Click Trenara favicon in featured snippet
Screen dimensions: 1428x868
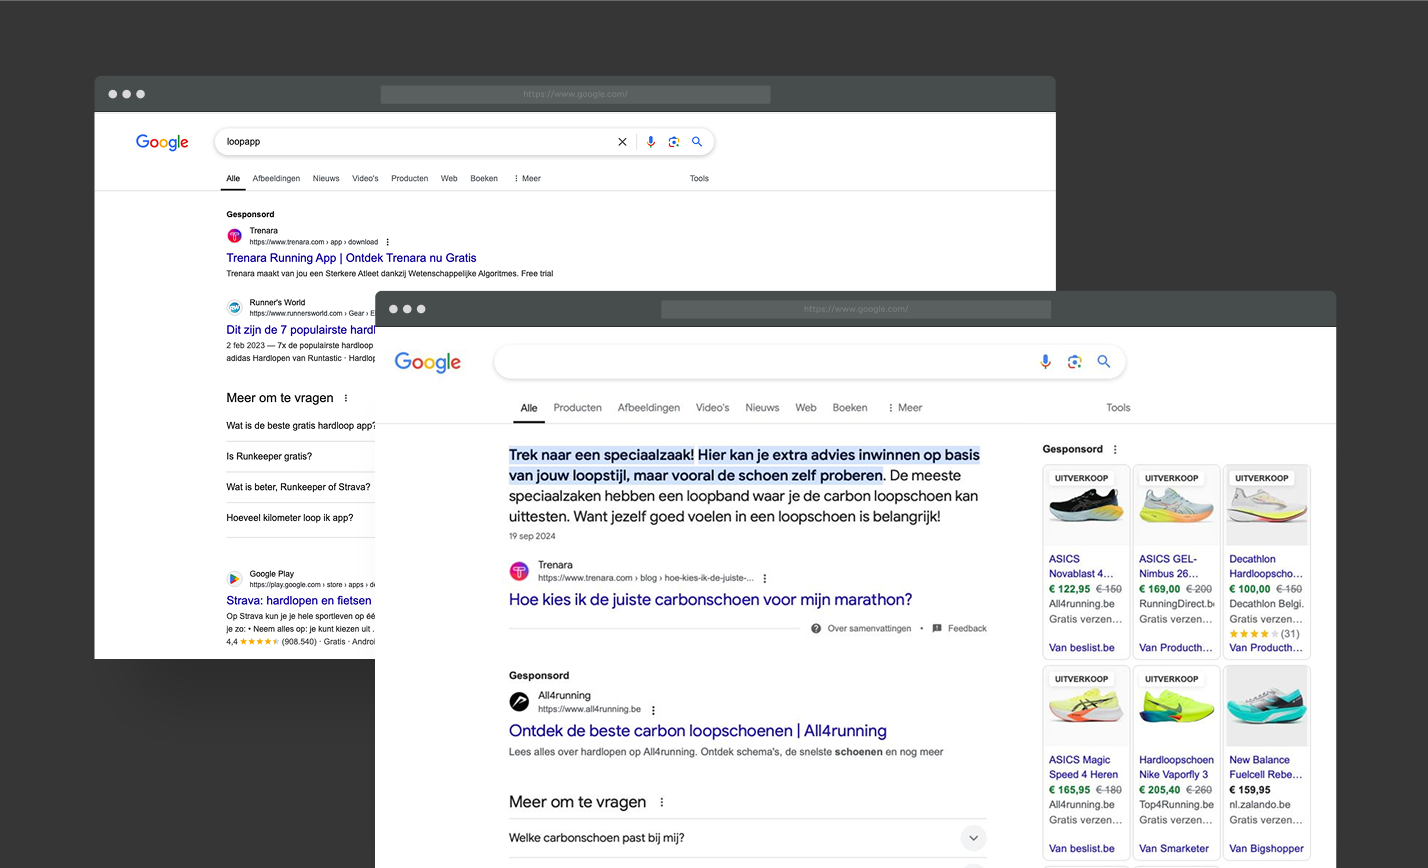click(x=519, y=571)
